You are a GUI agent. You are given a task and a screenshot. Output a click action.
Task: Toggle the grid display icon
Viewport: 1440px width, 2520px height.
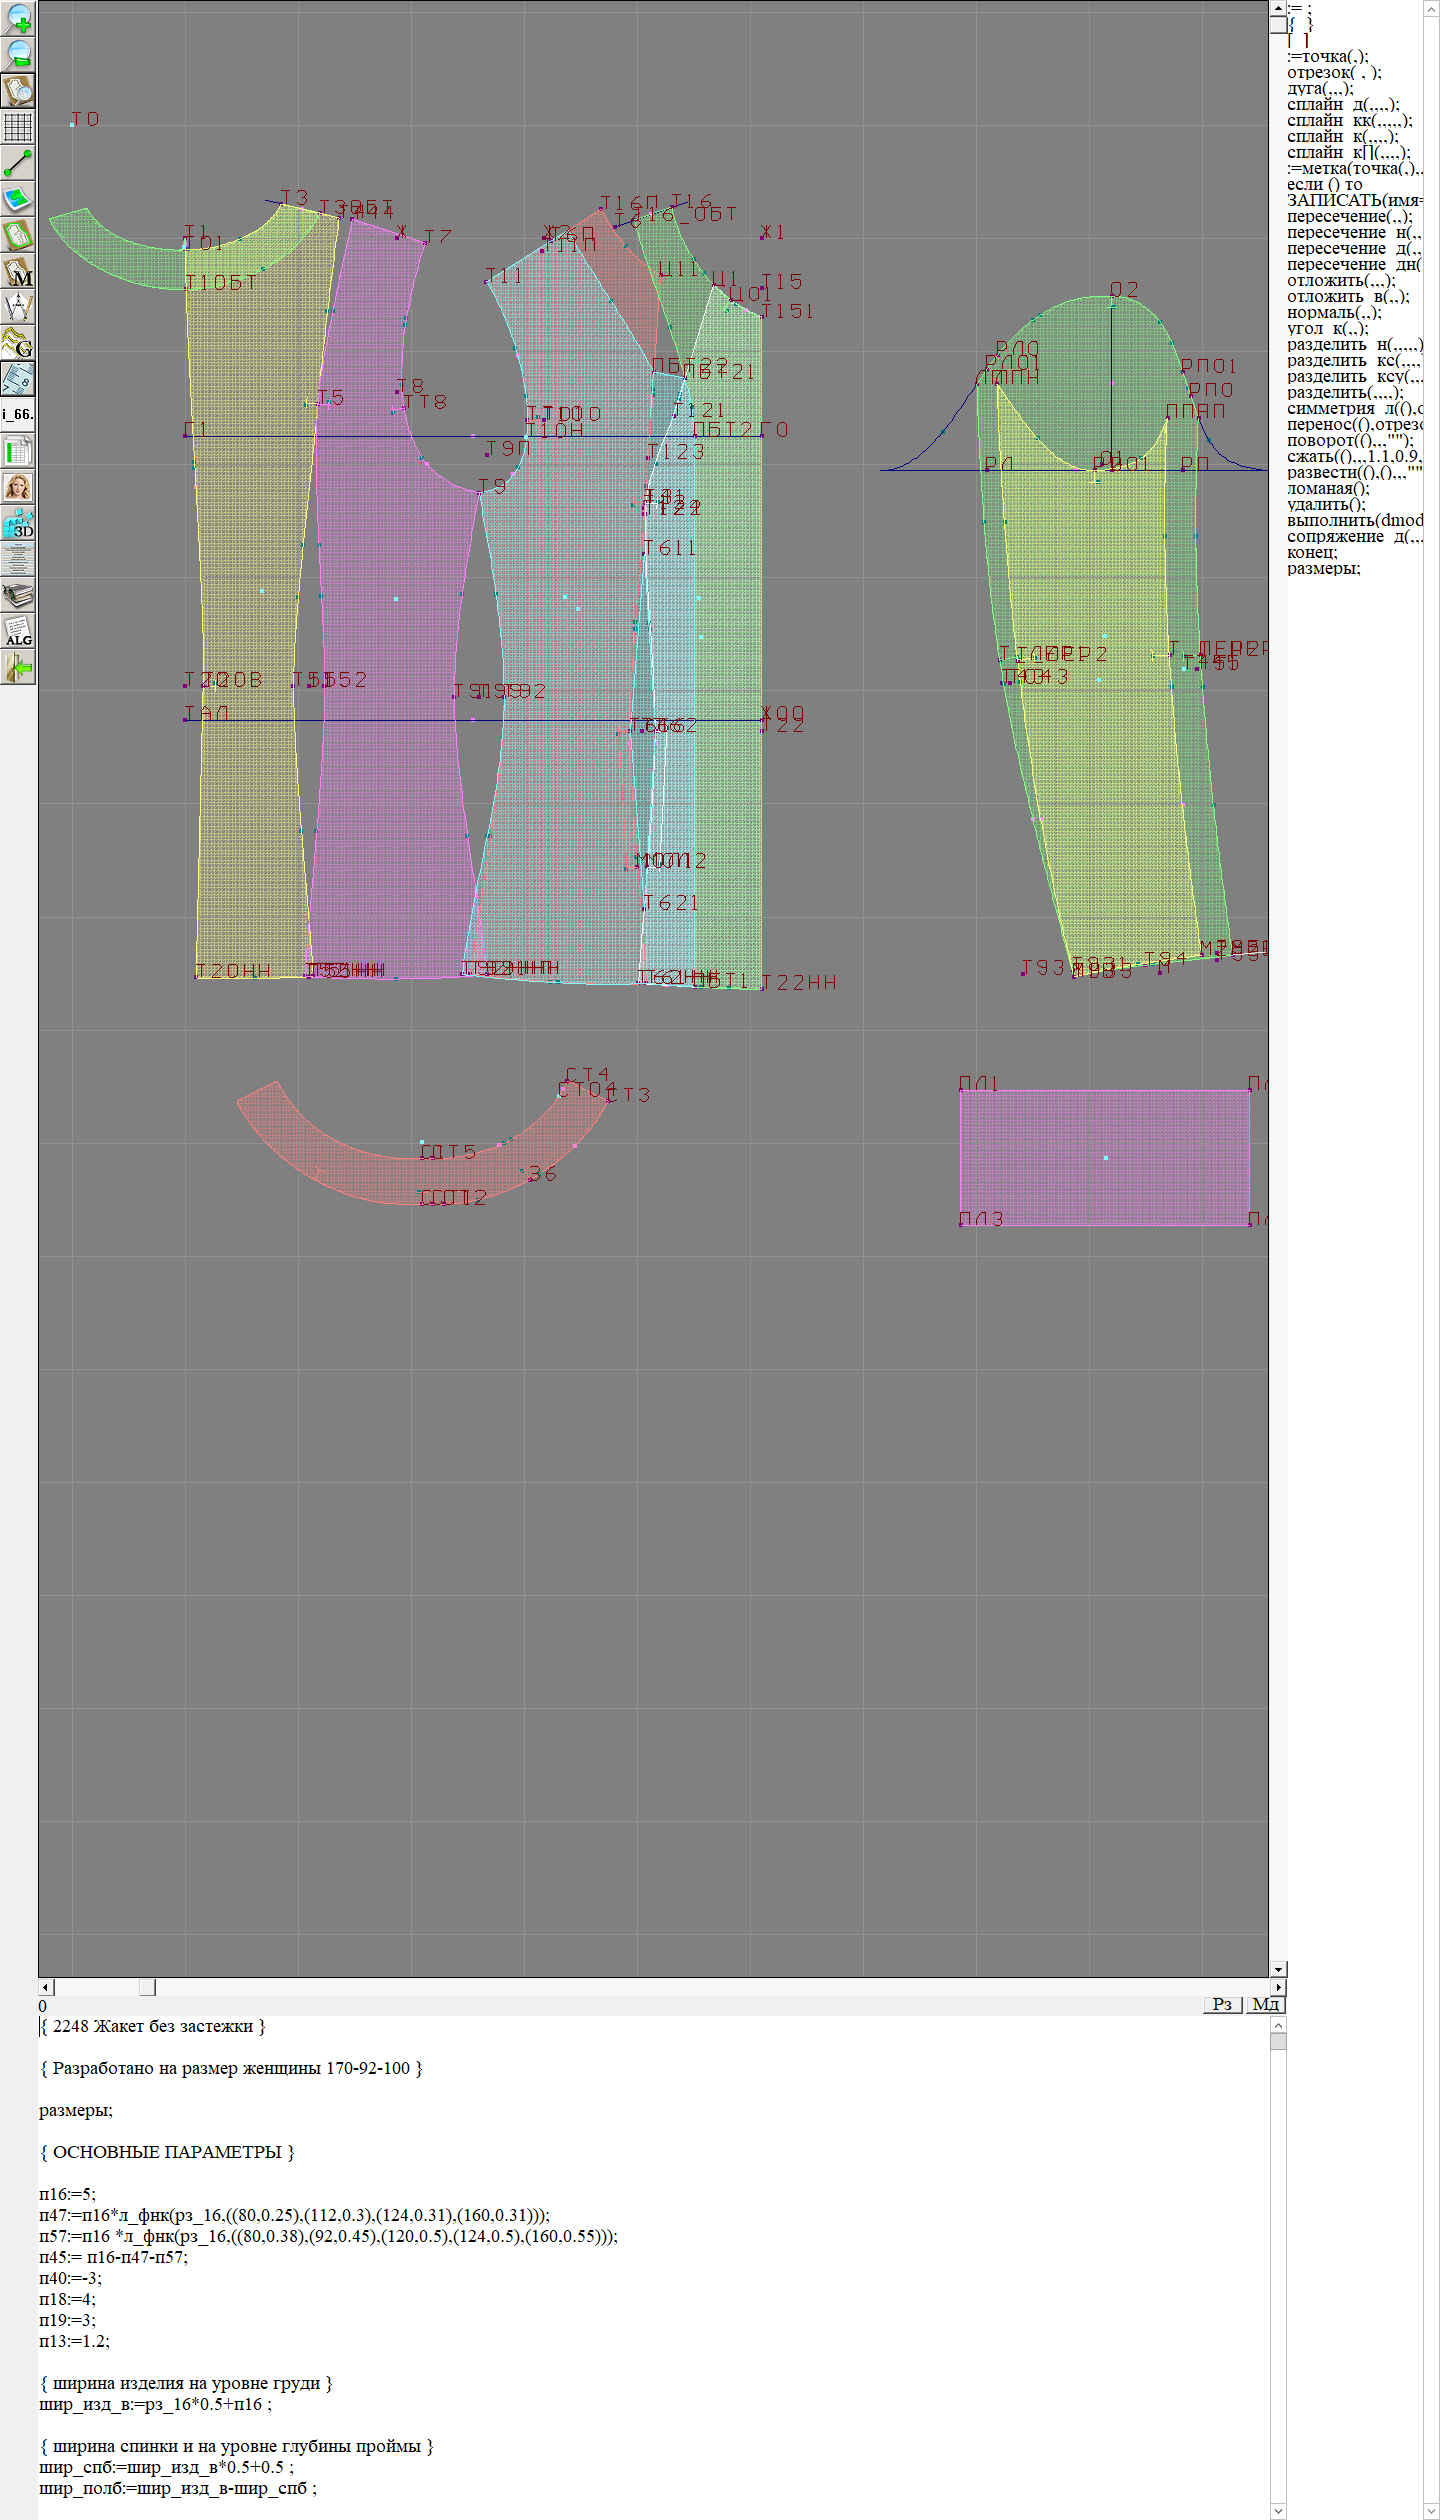18,127
